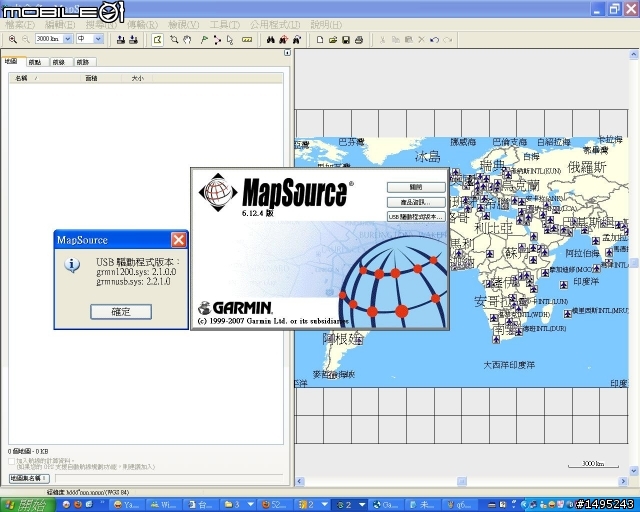The image size is (640, 512).
Task: Click 關閉 in the About window
Action: click(x=416, y=187)
